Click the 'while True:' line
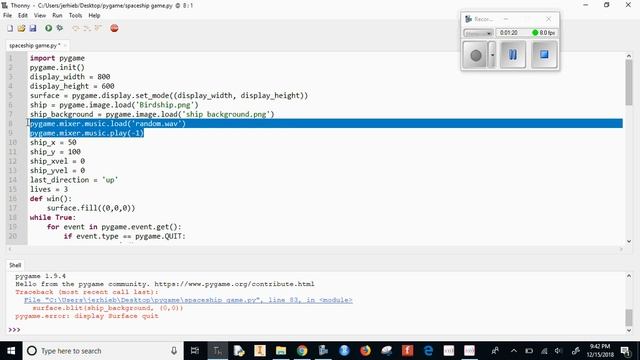Image resolution: width=640 pixels, height=360 pixels. point(53,218)
